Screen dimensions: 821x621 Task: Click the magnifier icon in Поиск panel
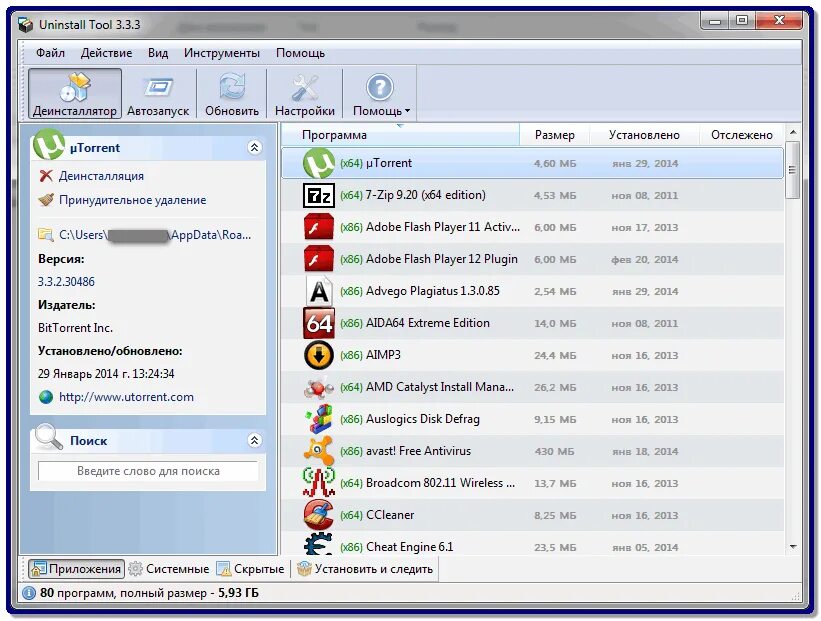(x=48, y=437)
